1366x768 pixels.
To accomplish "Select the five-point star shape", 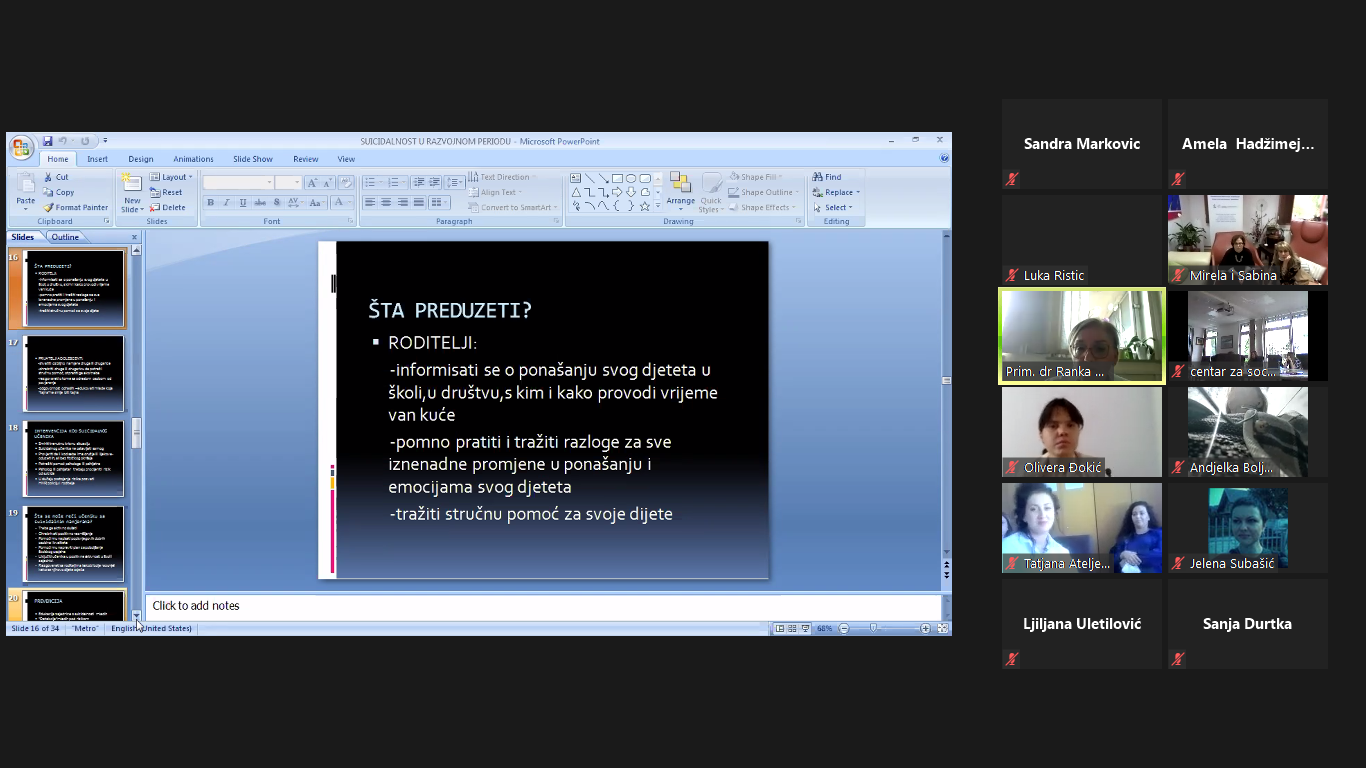I will point(645,206).
